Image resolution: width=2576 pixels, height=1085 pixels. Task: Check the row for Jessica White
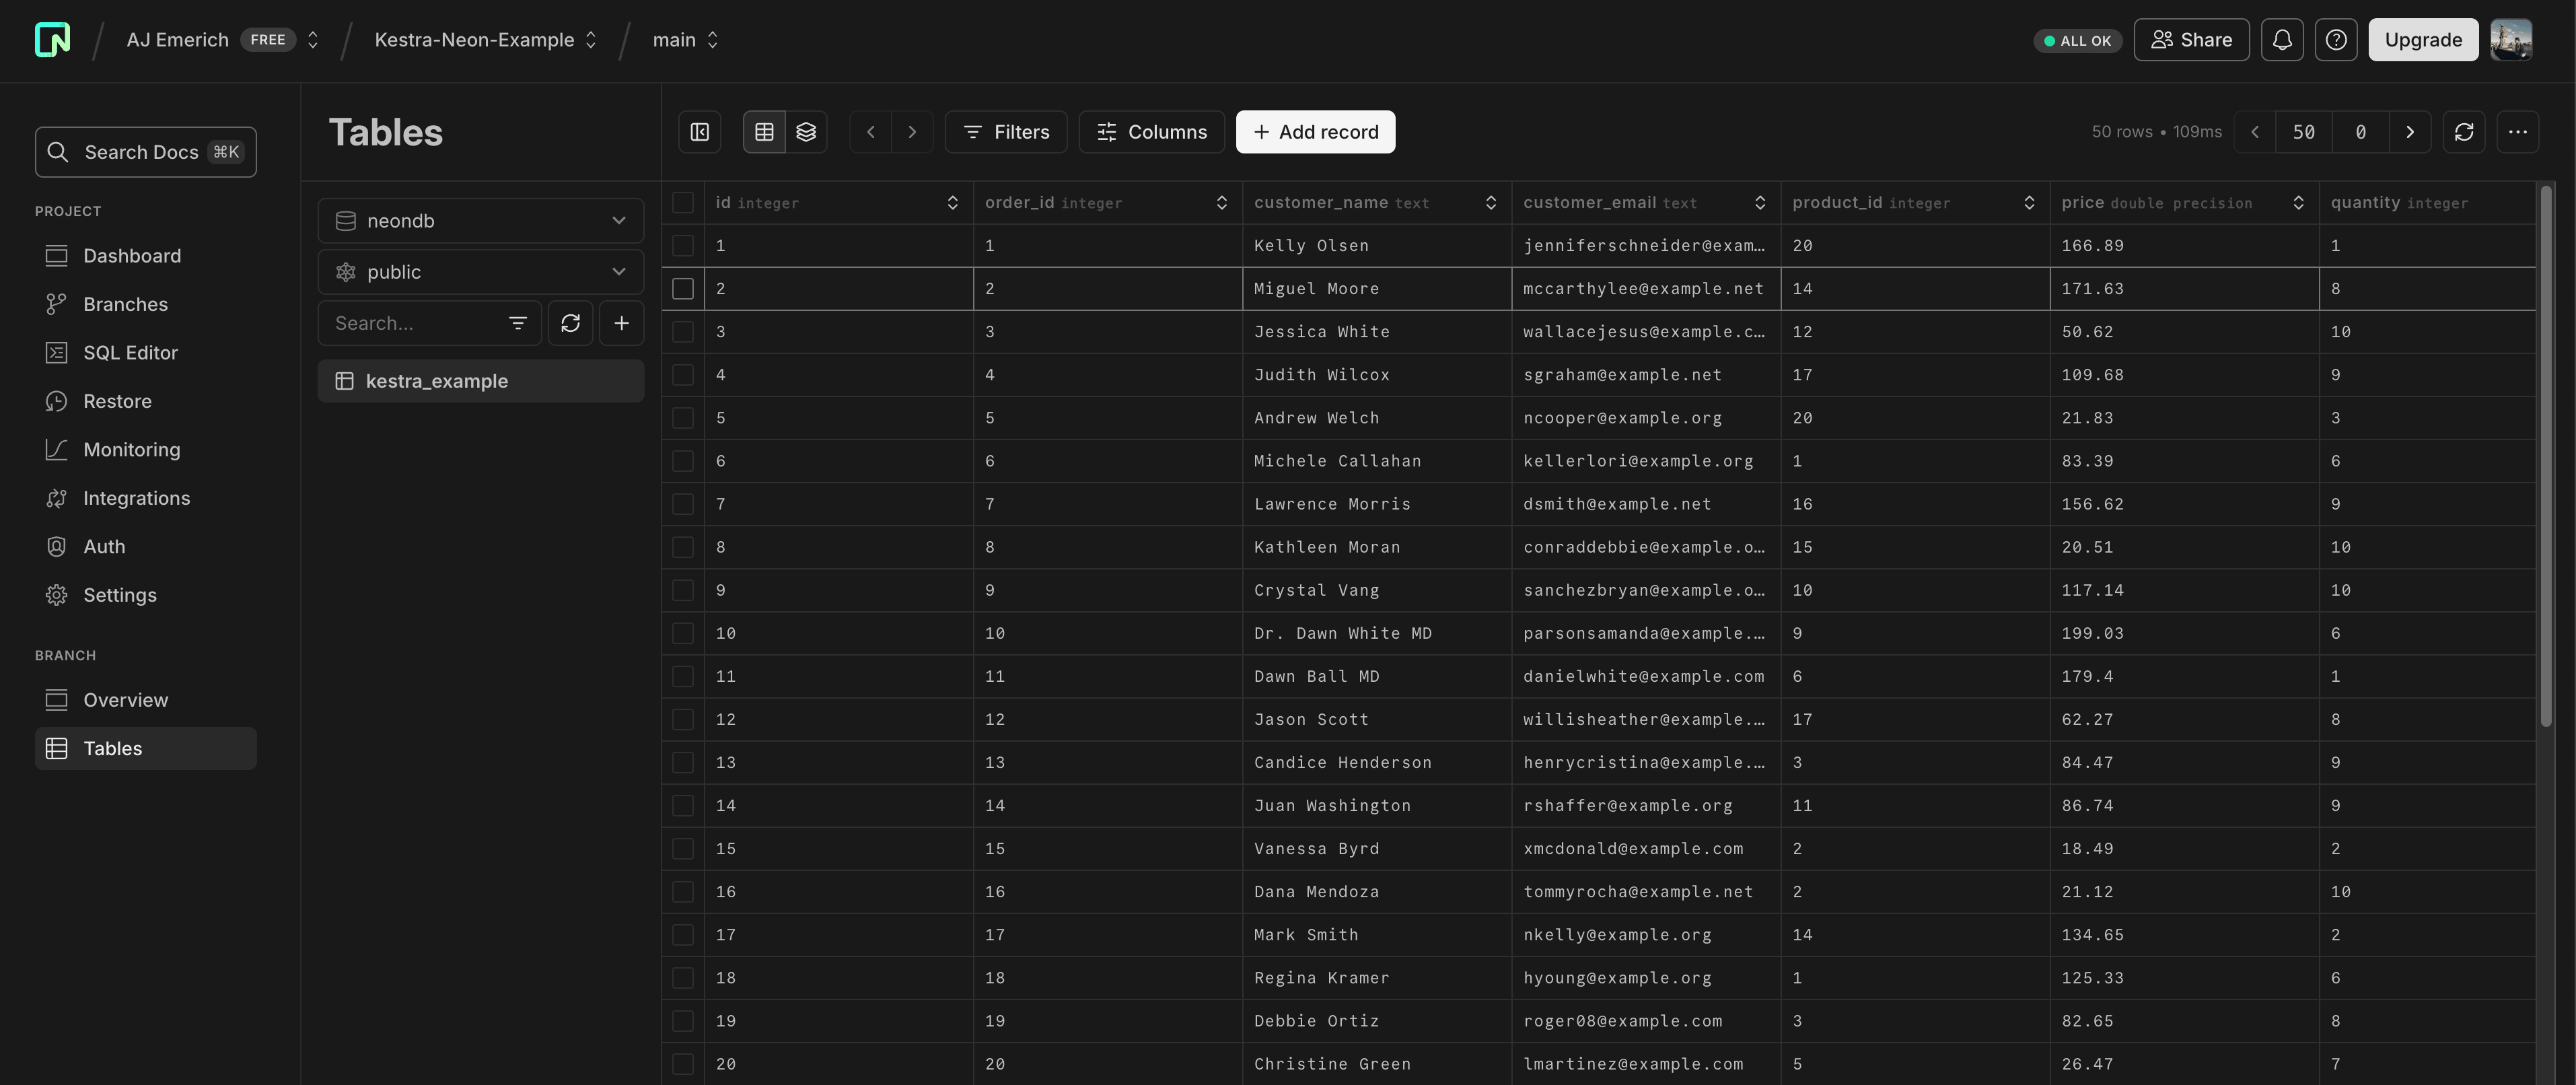click(683, 332)
